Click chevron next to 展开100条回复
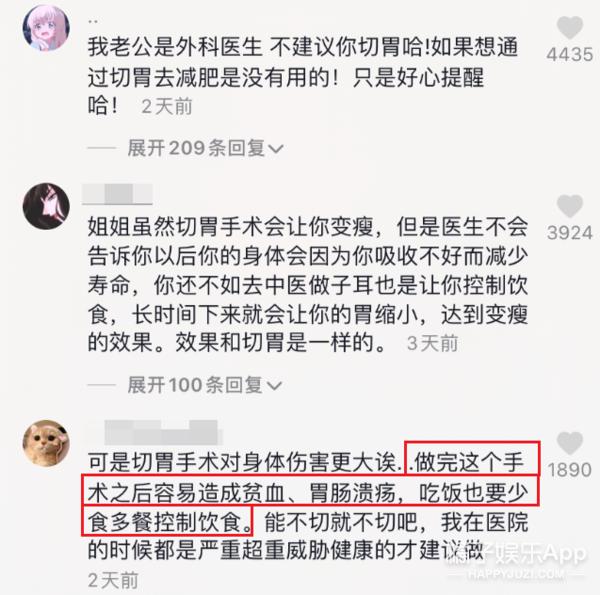The width and height of the screenshot is (600, 595). pos(274,386)
